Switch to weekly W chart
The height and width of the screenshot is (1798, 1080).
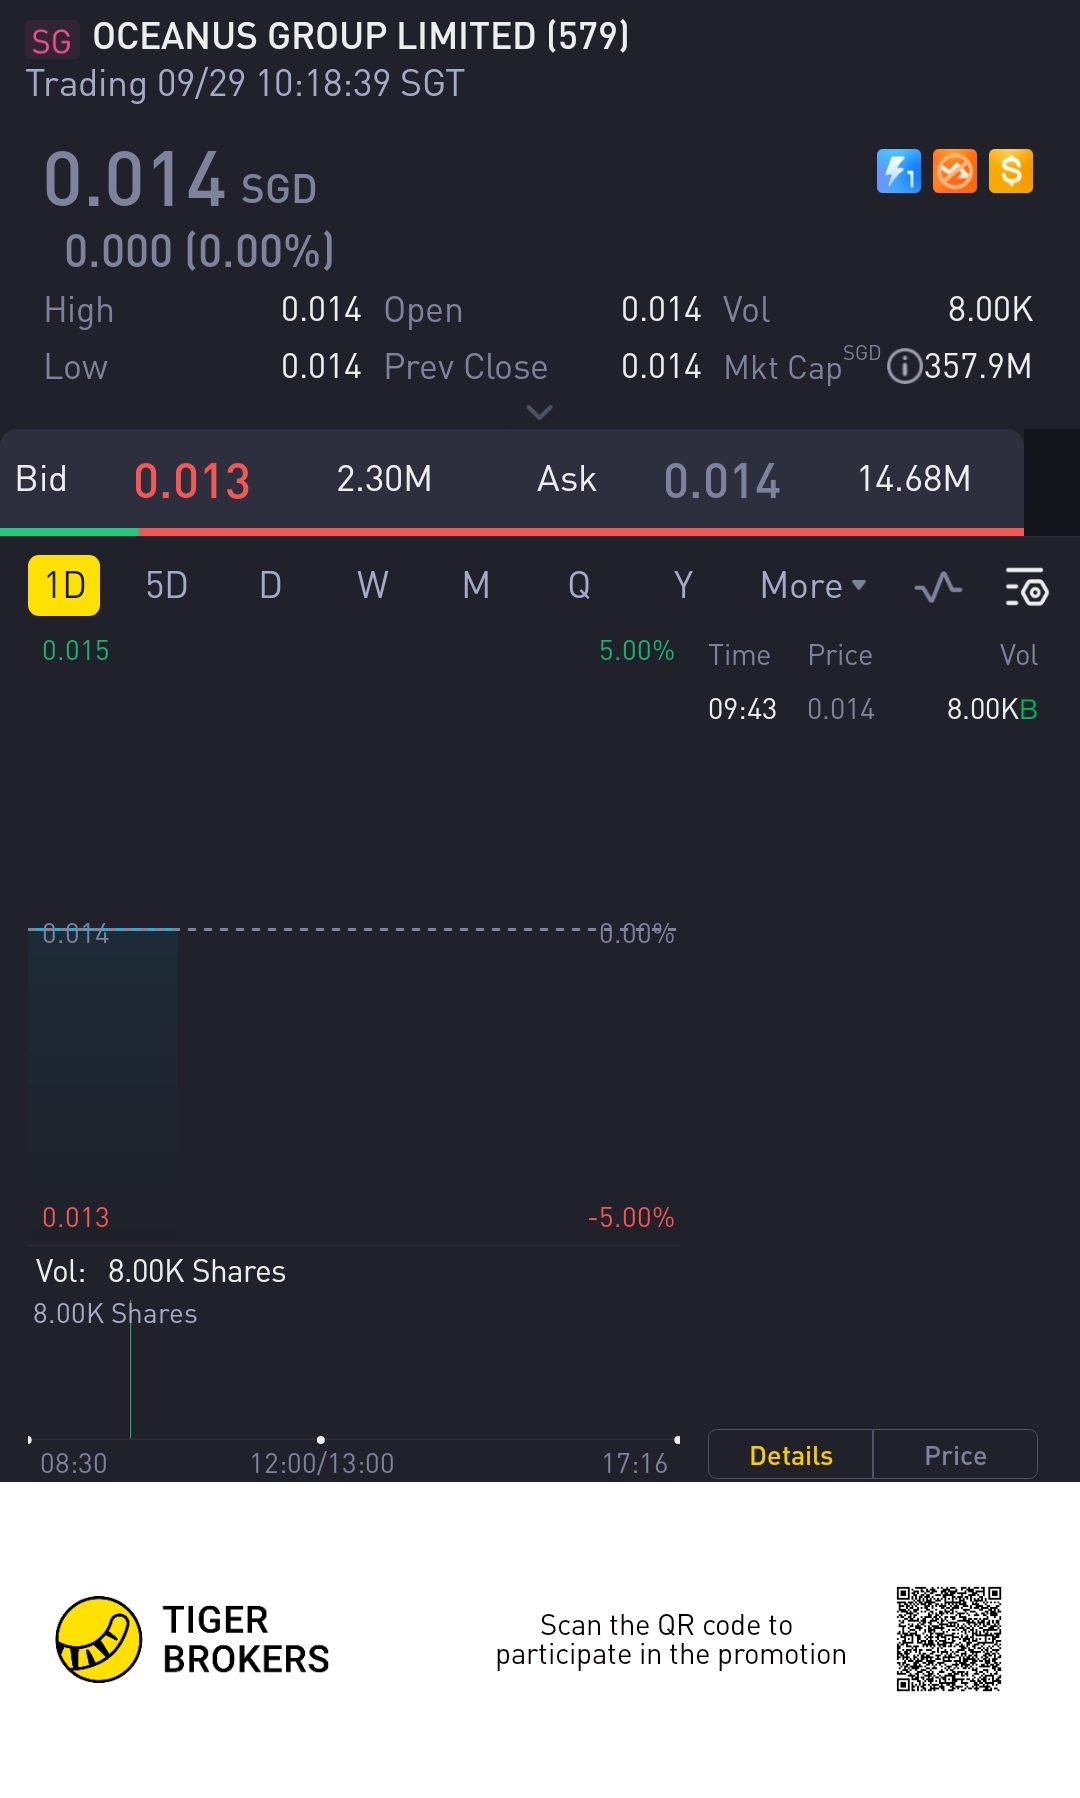pos(372,586)
